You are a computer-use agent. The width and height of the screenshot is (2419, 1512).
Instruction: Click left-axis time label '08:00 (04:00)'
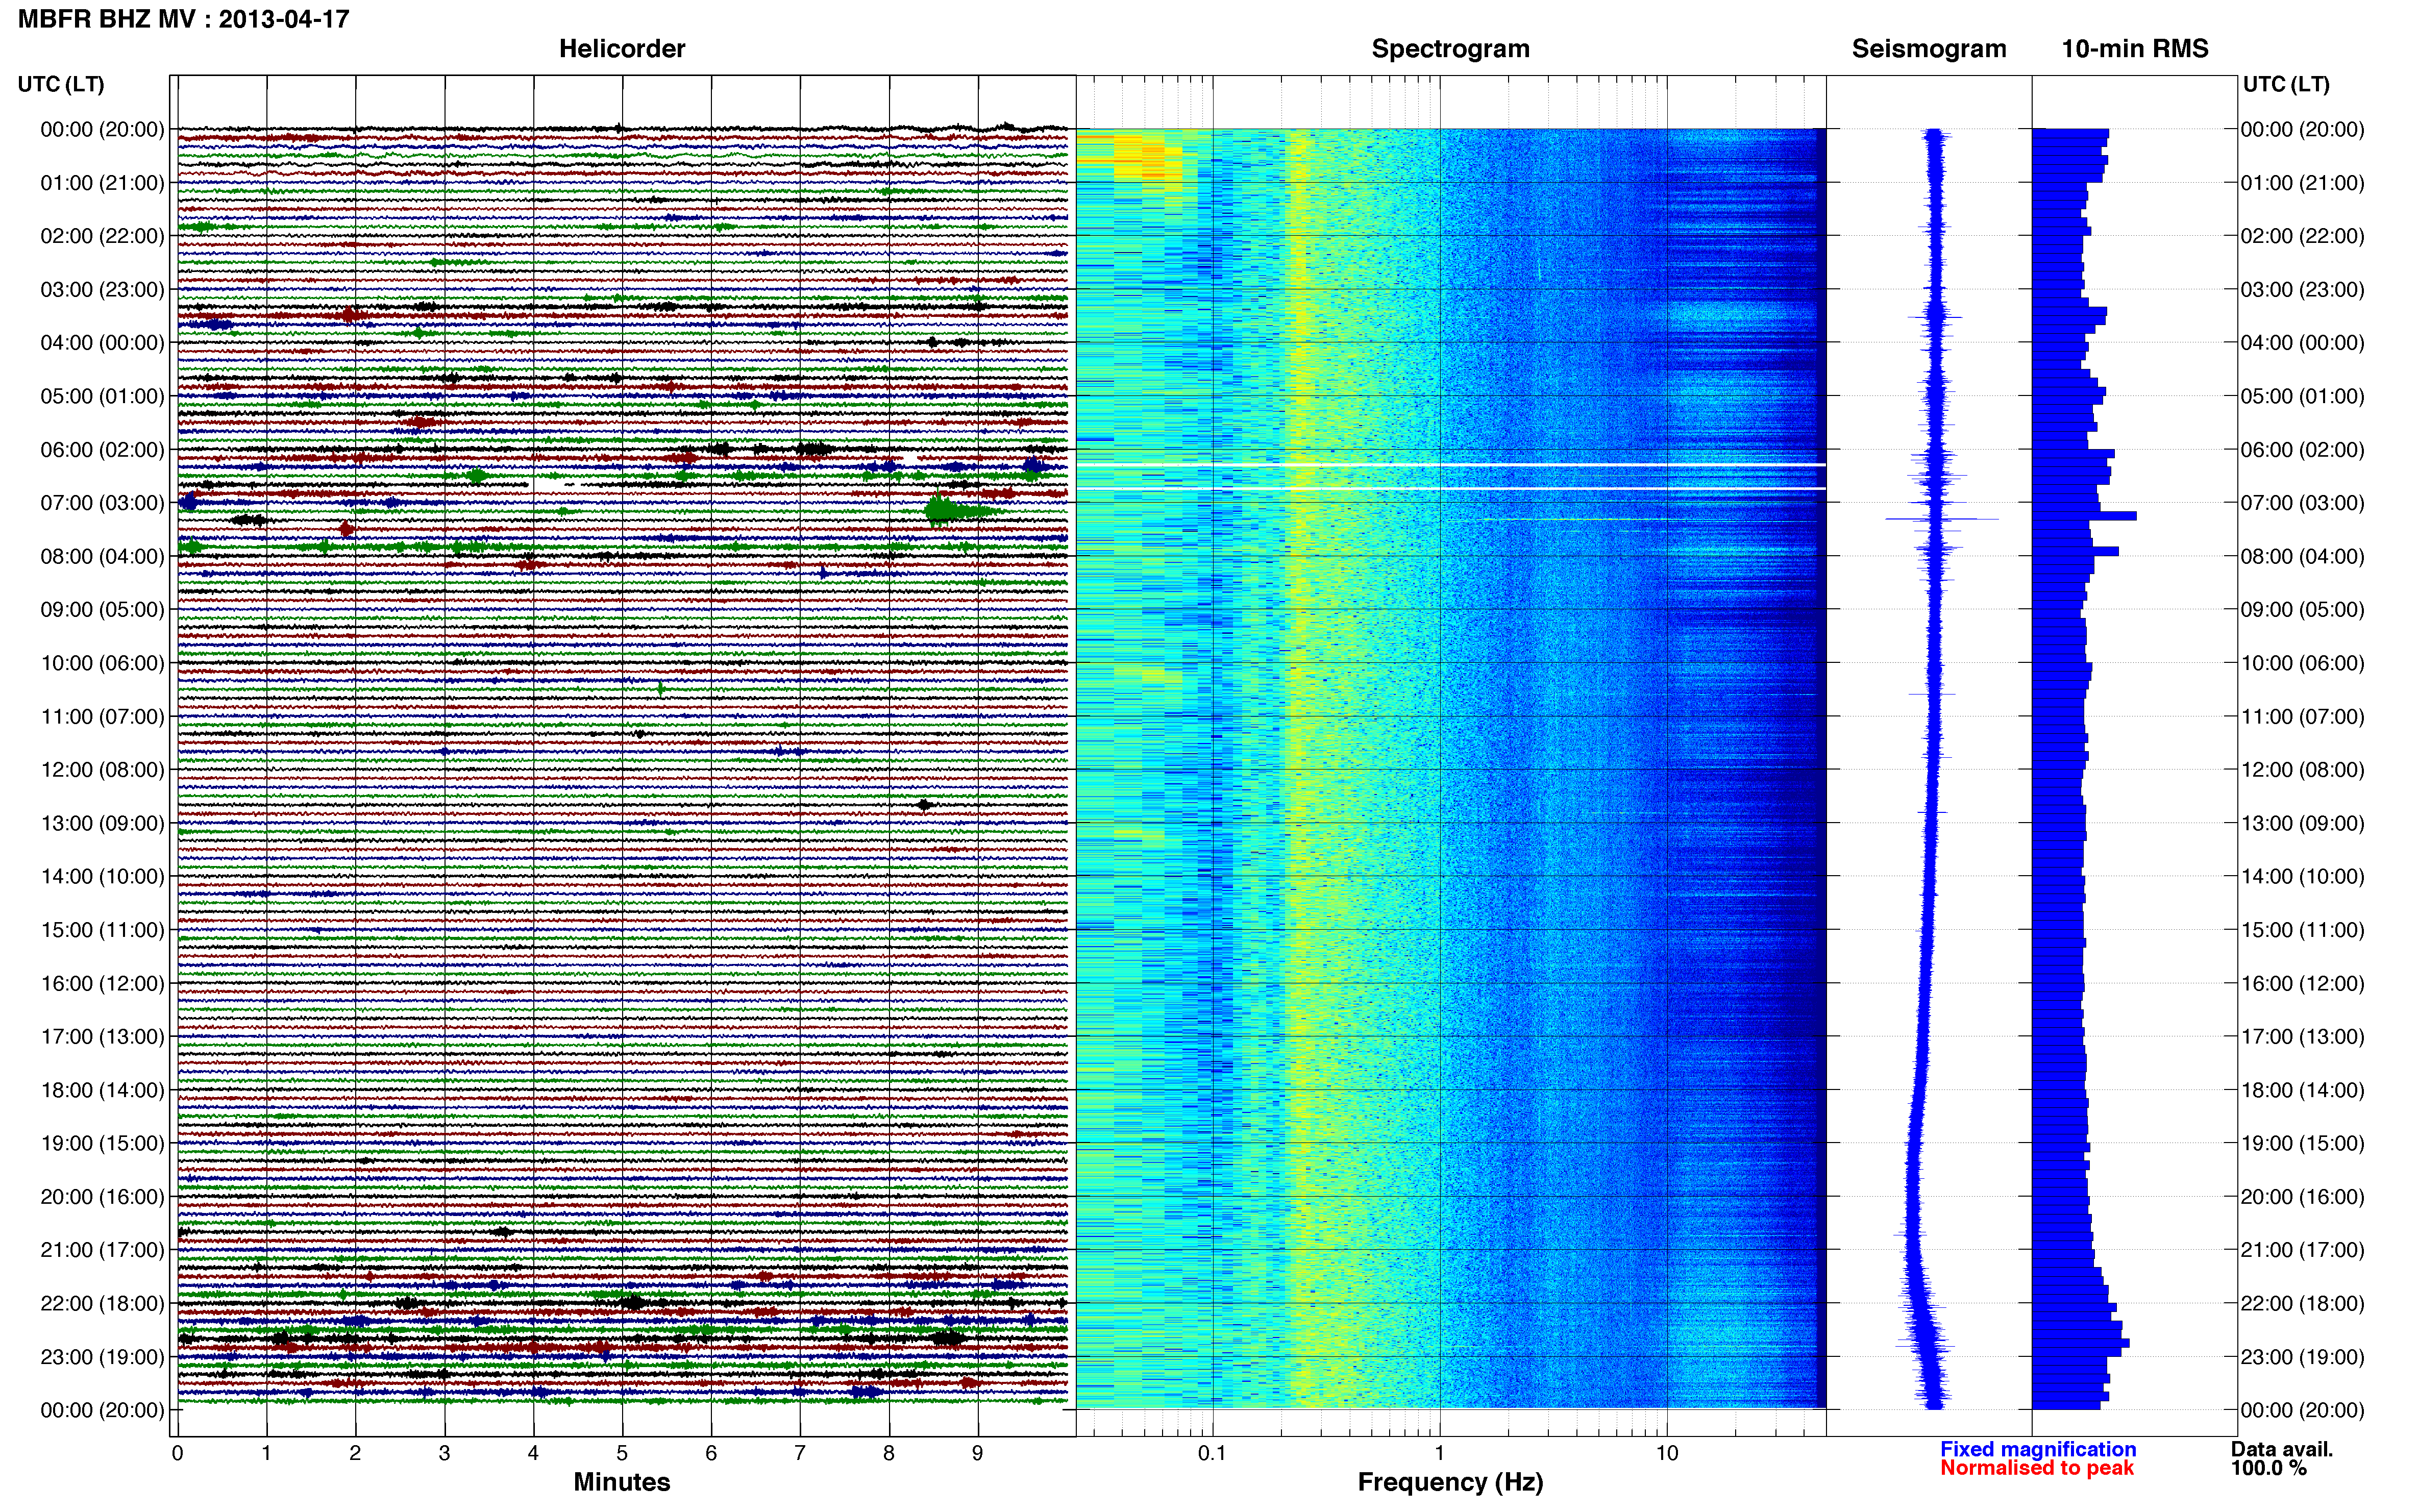point(102,556)
